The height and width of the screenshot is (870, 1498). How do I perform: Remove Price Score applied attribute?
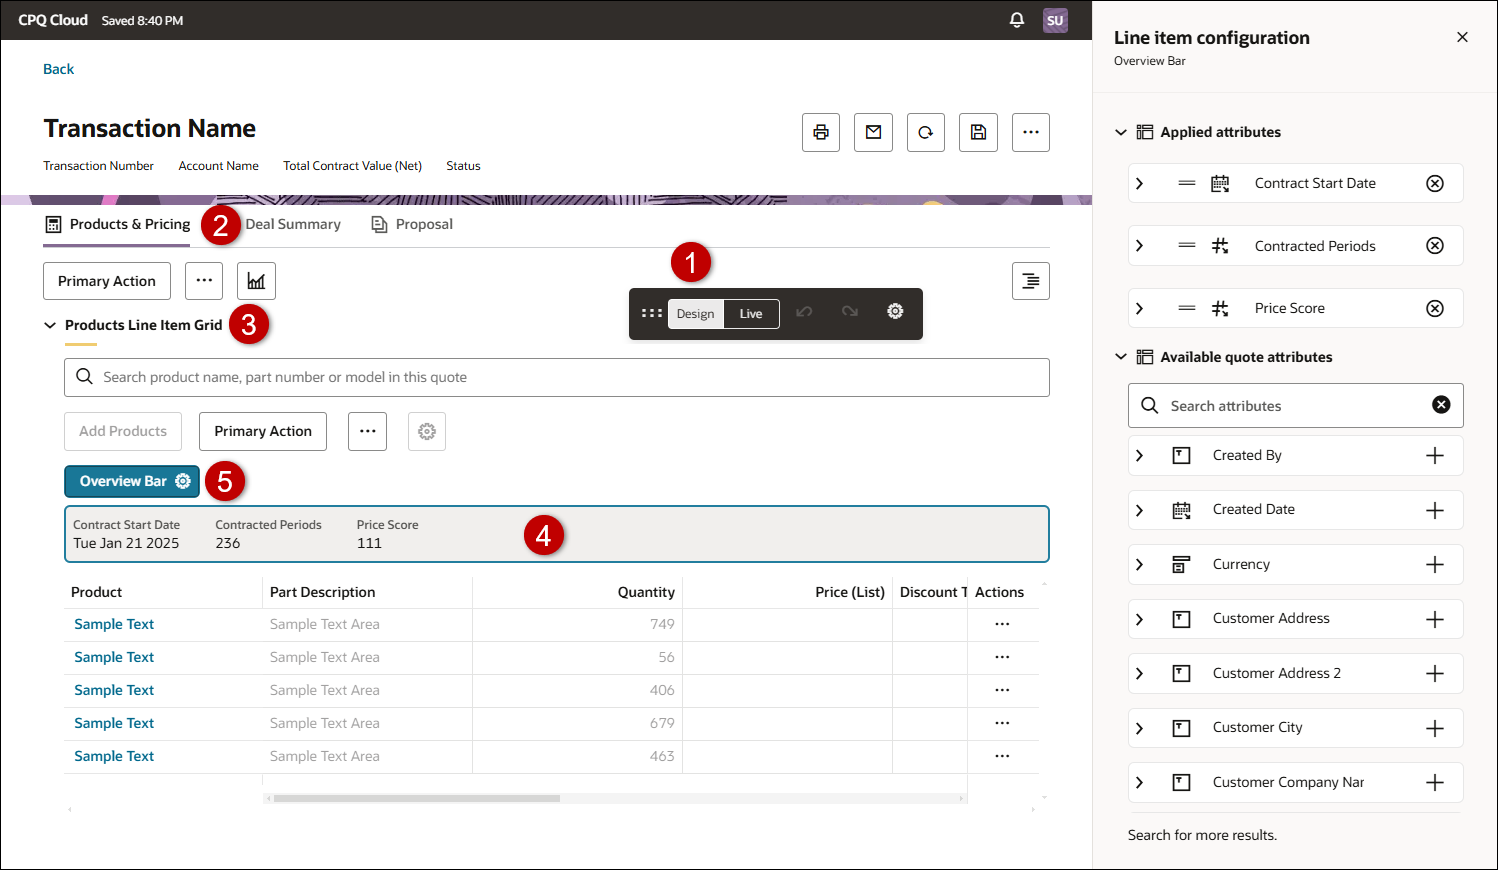[1434, 308]
